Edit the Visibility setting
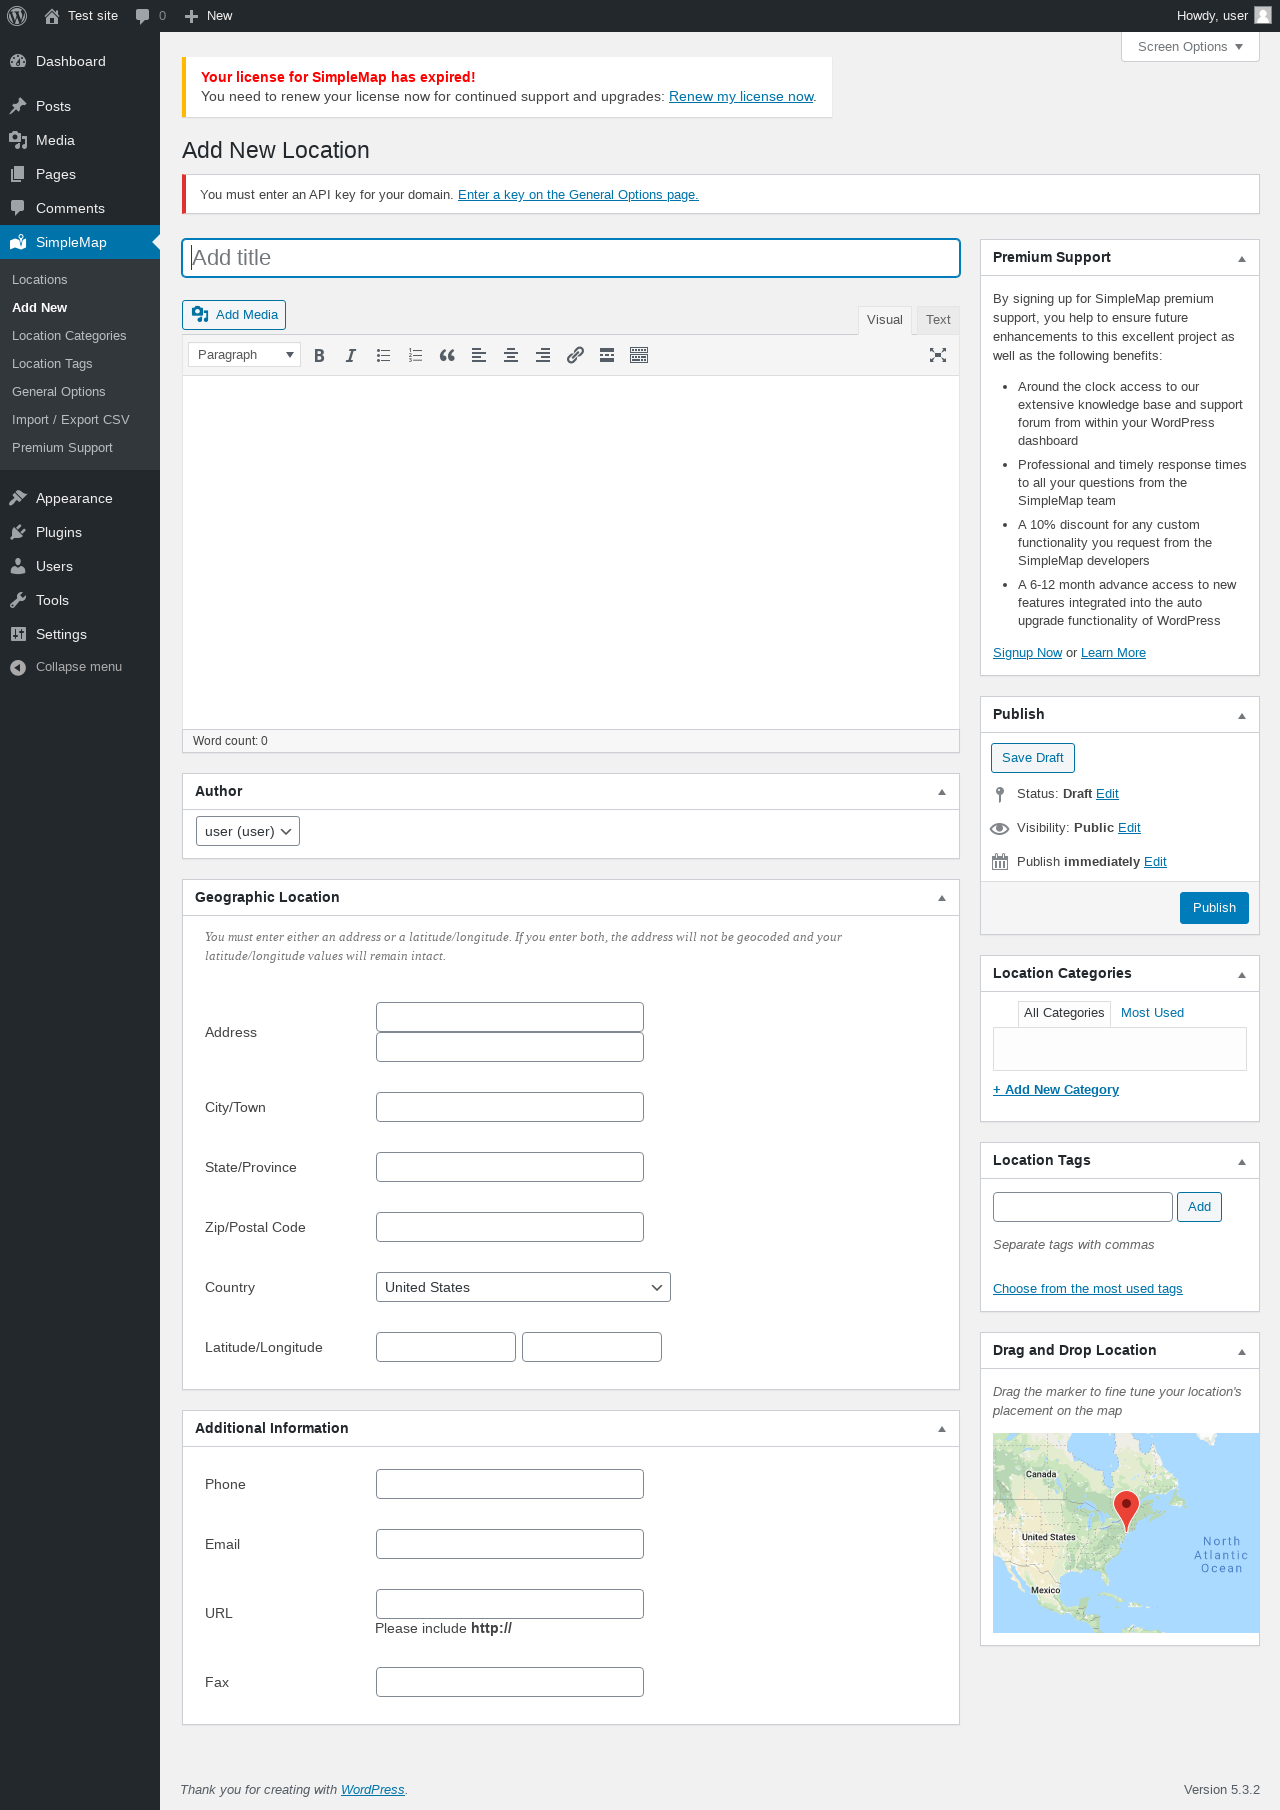 1129,828
